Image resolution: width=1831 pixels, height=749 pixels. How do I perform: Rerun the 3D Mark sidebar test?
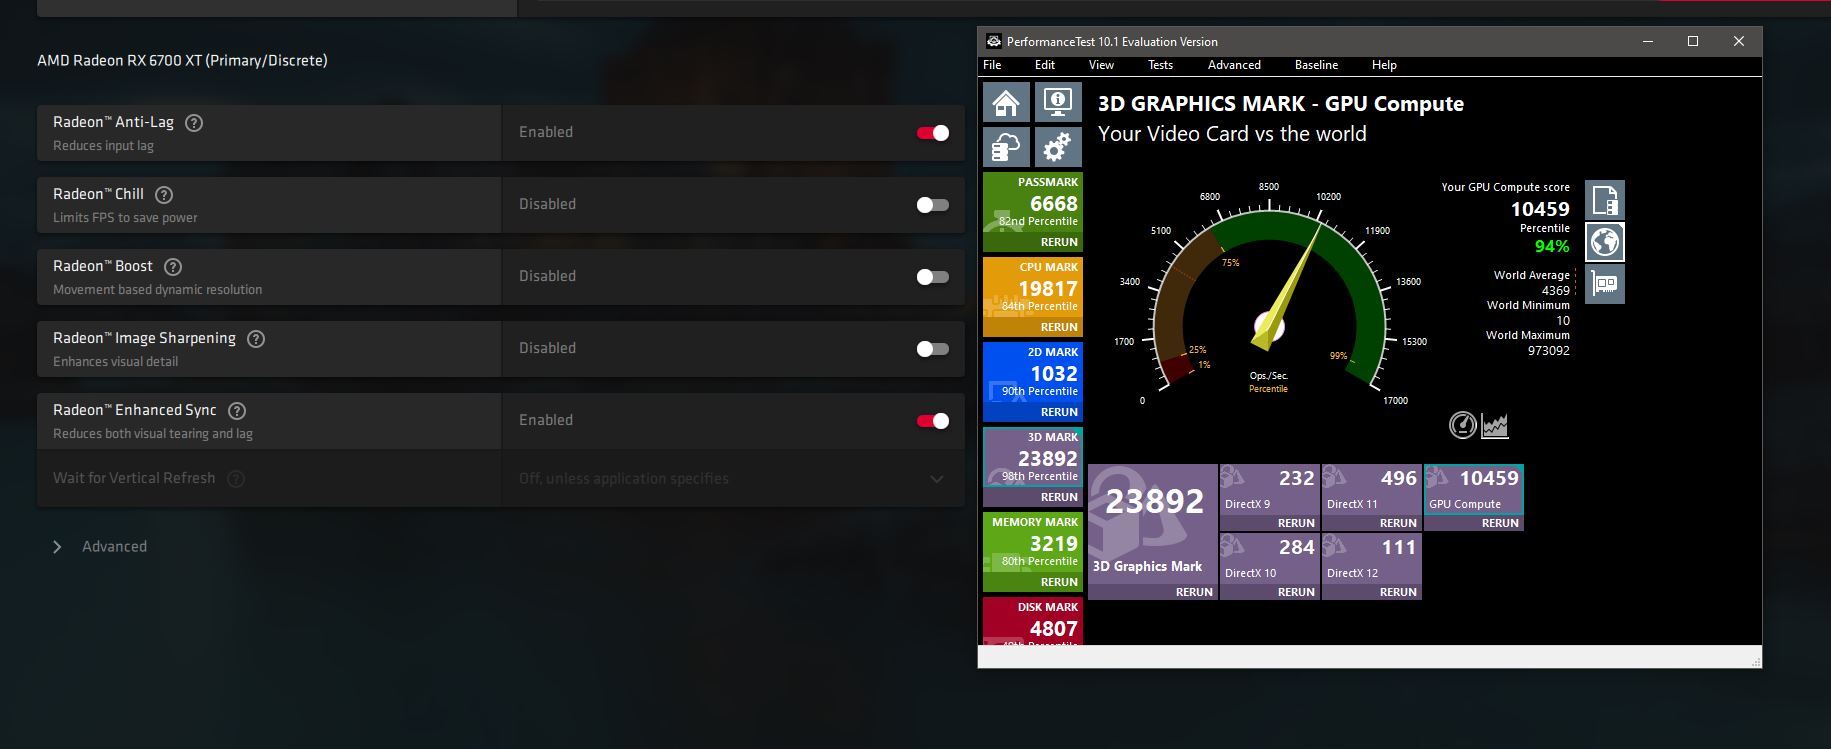pos(1059,497)
